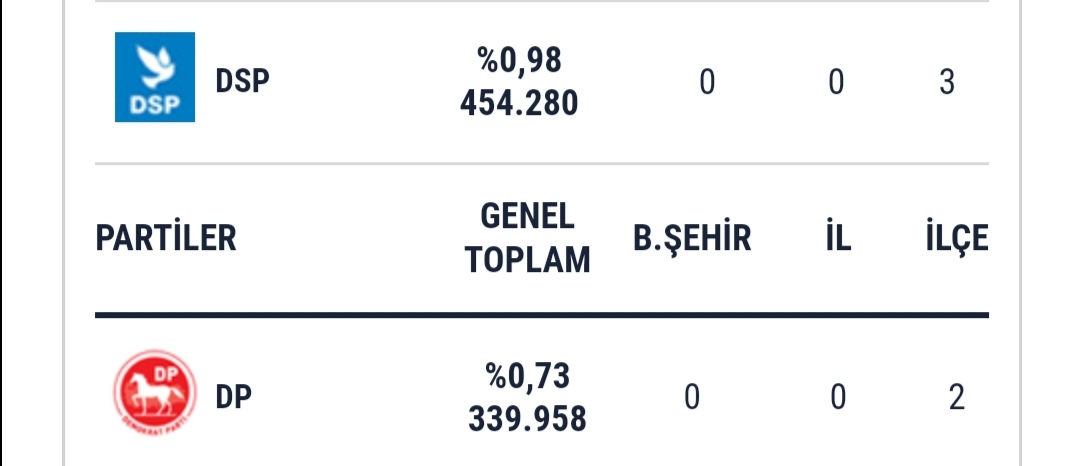Click the DP party horse logo

[x=155, y=394]
